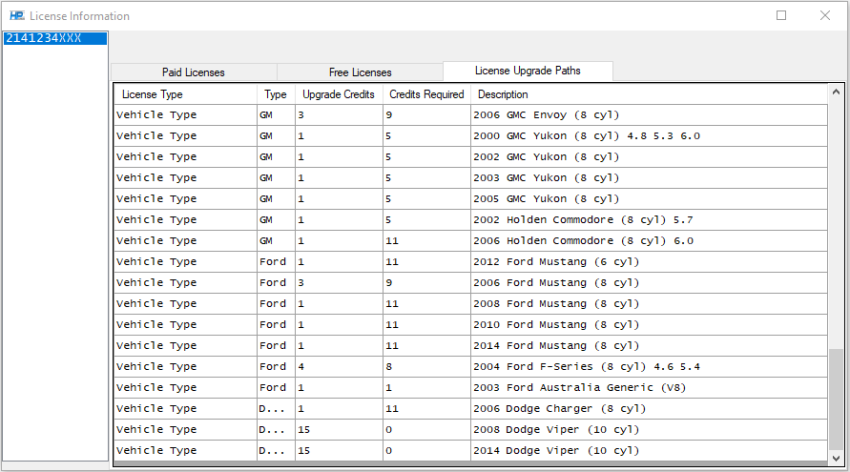
Task: Maximize the License Information window
Action: coord(781,15)
